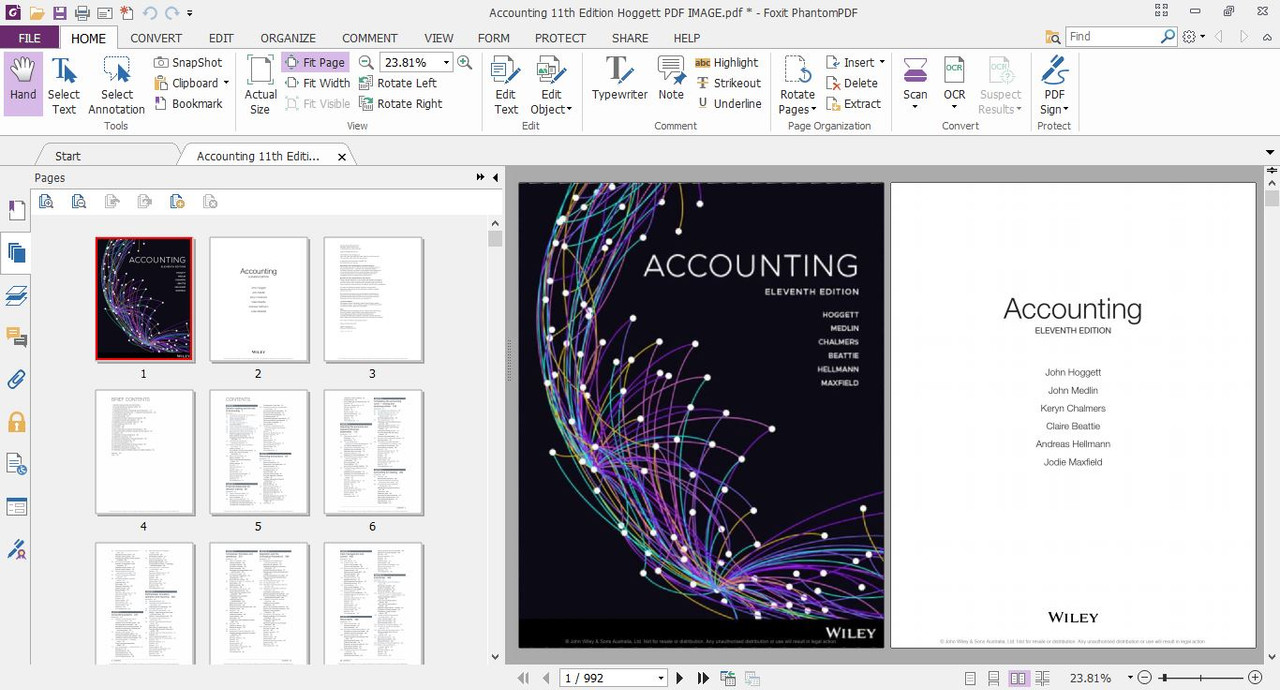Click the status bar zoom out button
This screenshot has height=690, width=1280.
coord(1145,678)
